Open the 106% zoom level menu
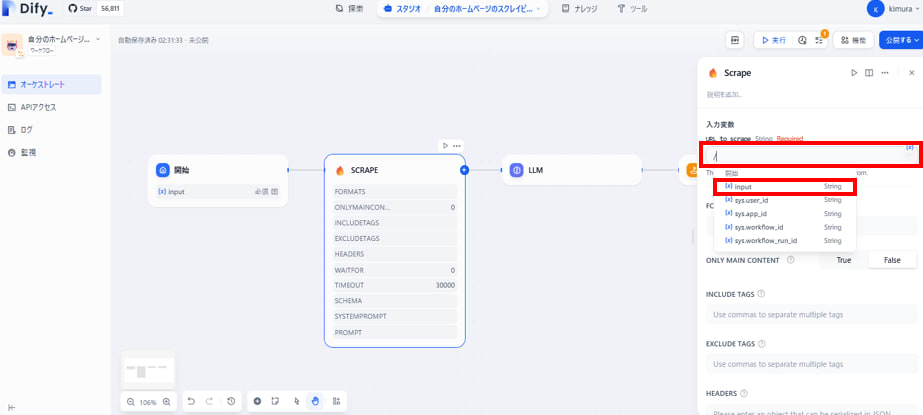Image resolution: width=923 pixels, height=415 pixels. 148,403
